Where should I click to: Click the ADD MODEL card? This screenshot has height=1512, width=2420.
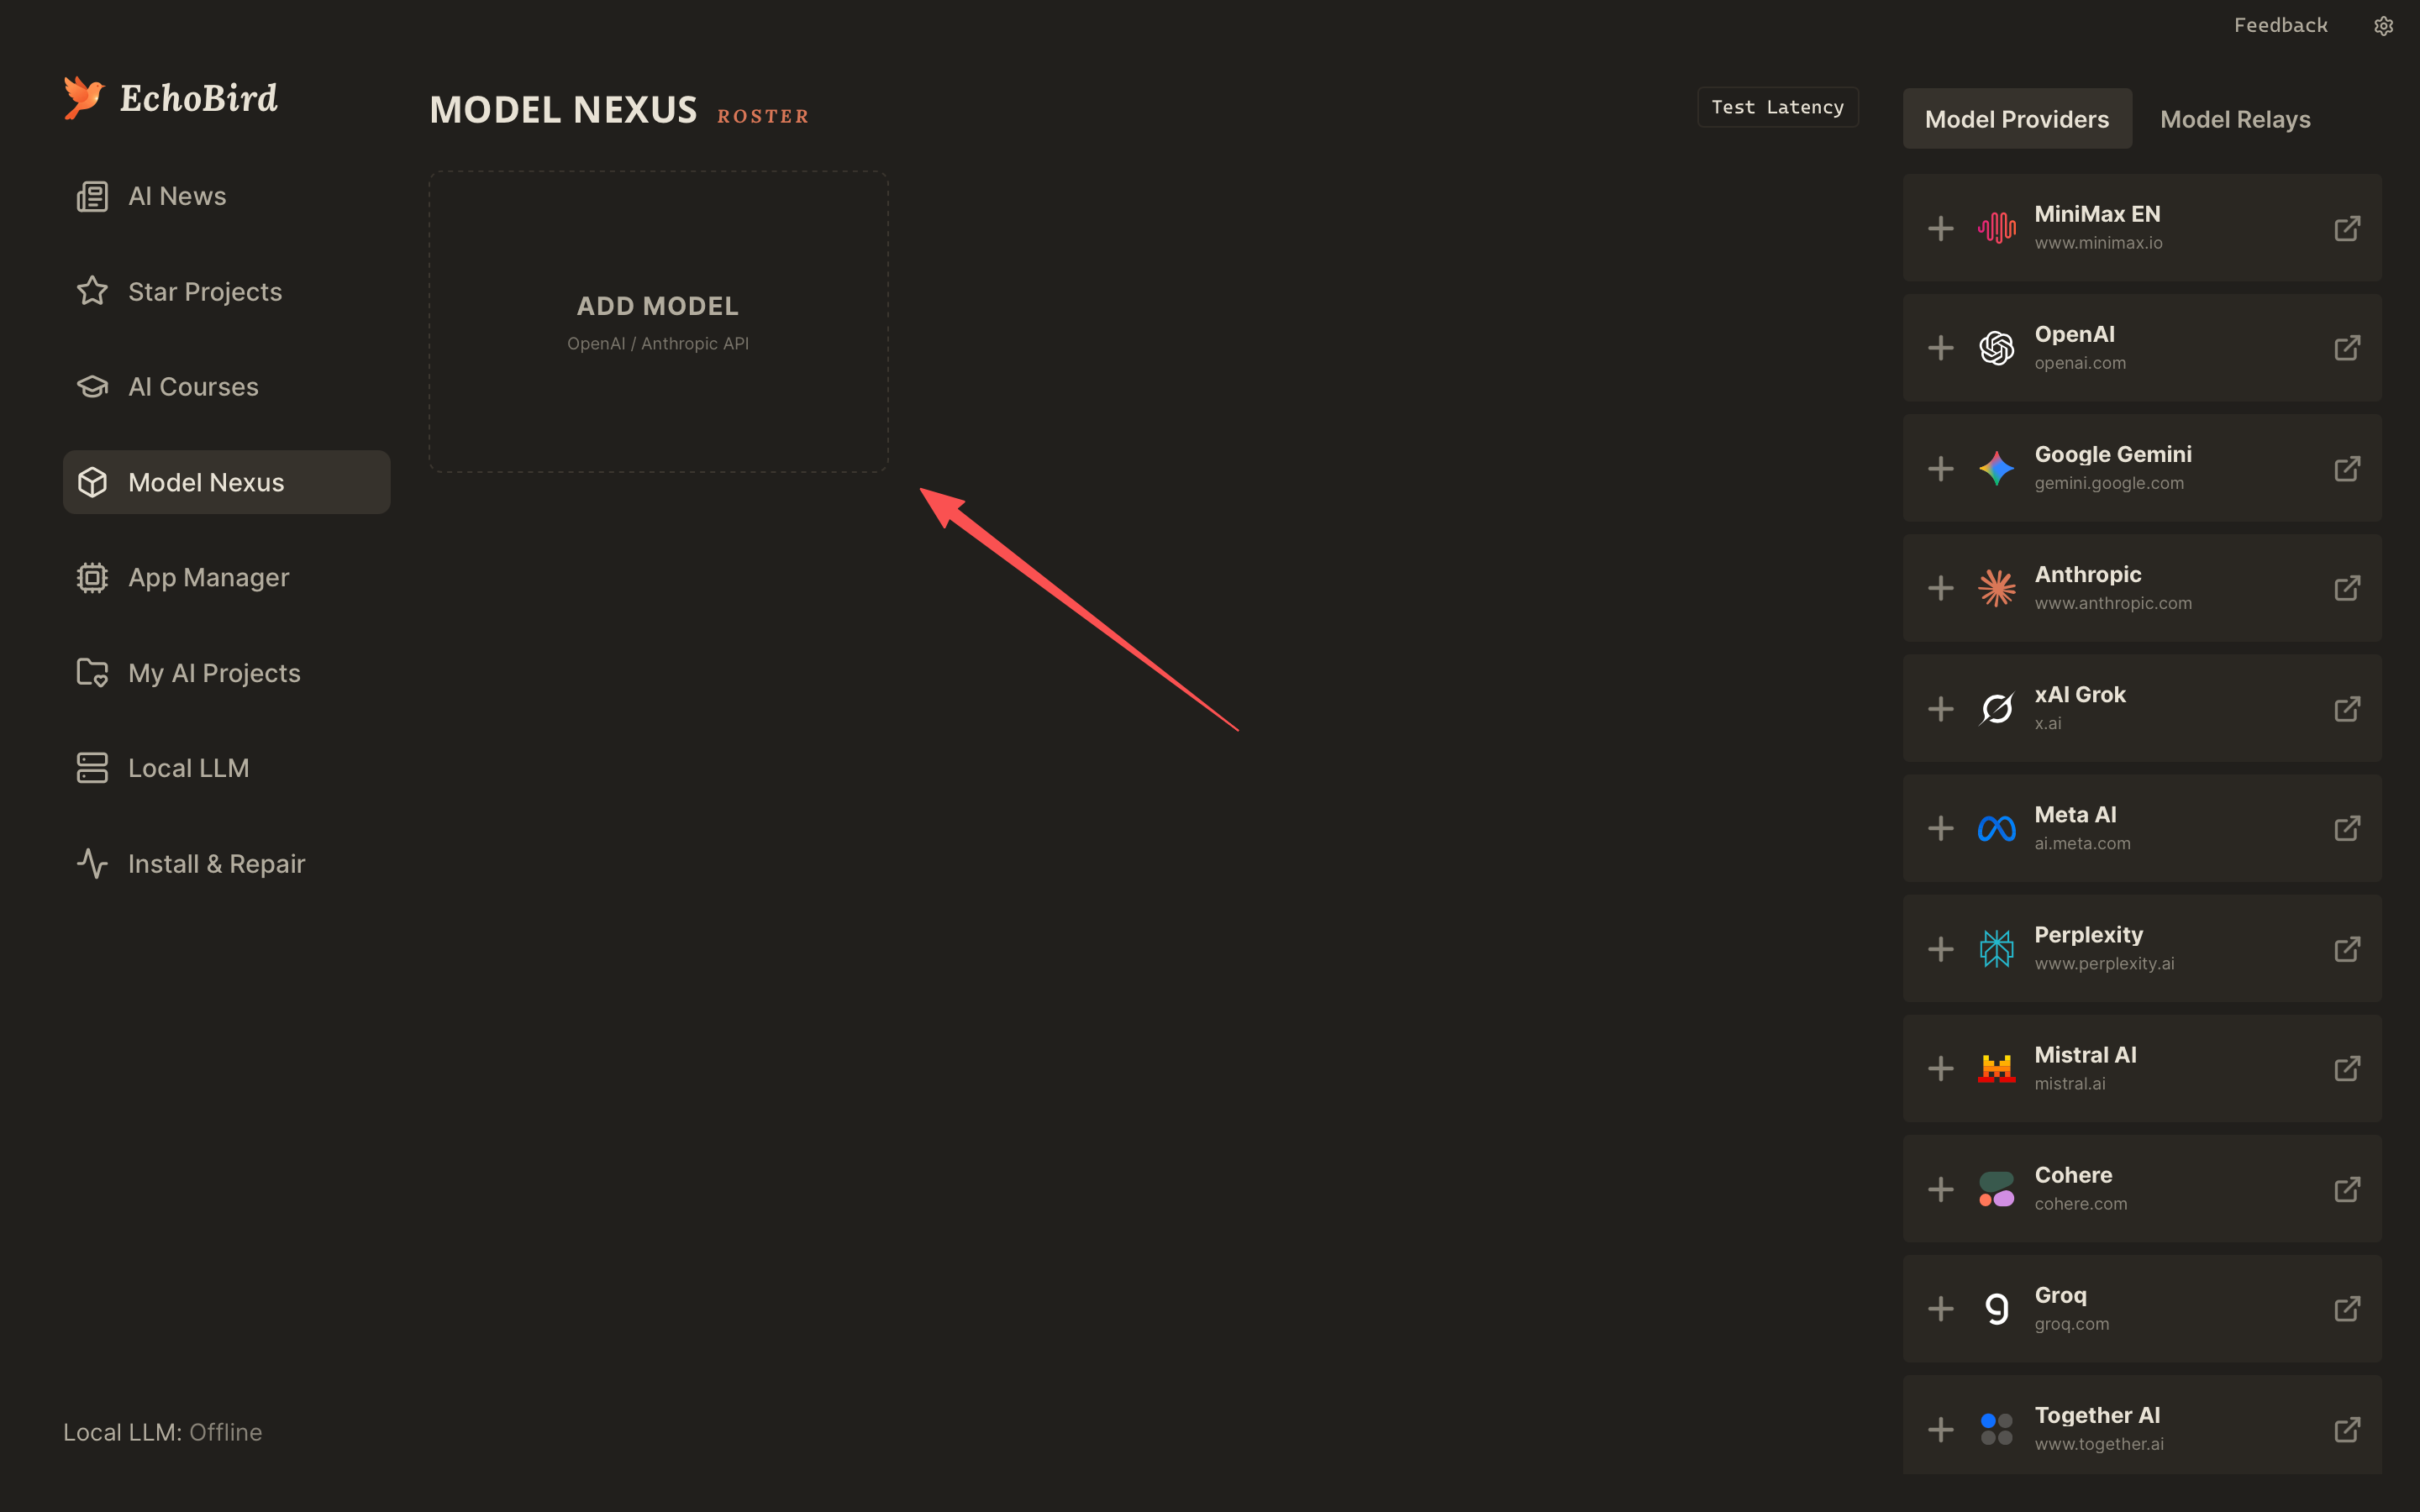pos(658,321)
